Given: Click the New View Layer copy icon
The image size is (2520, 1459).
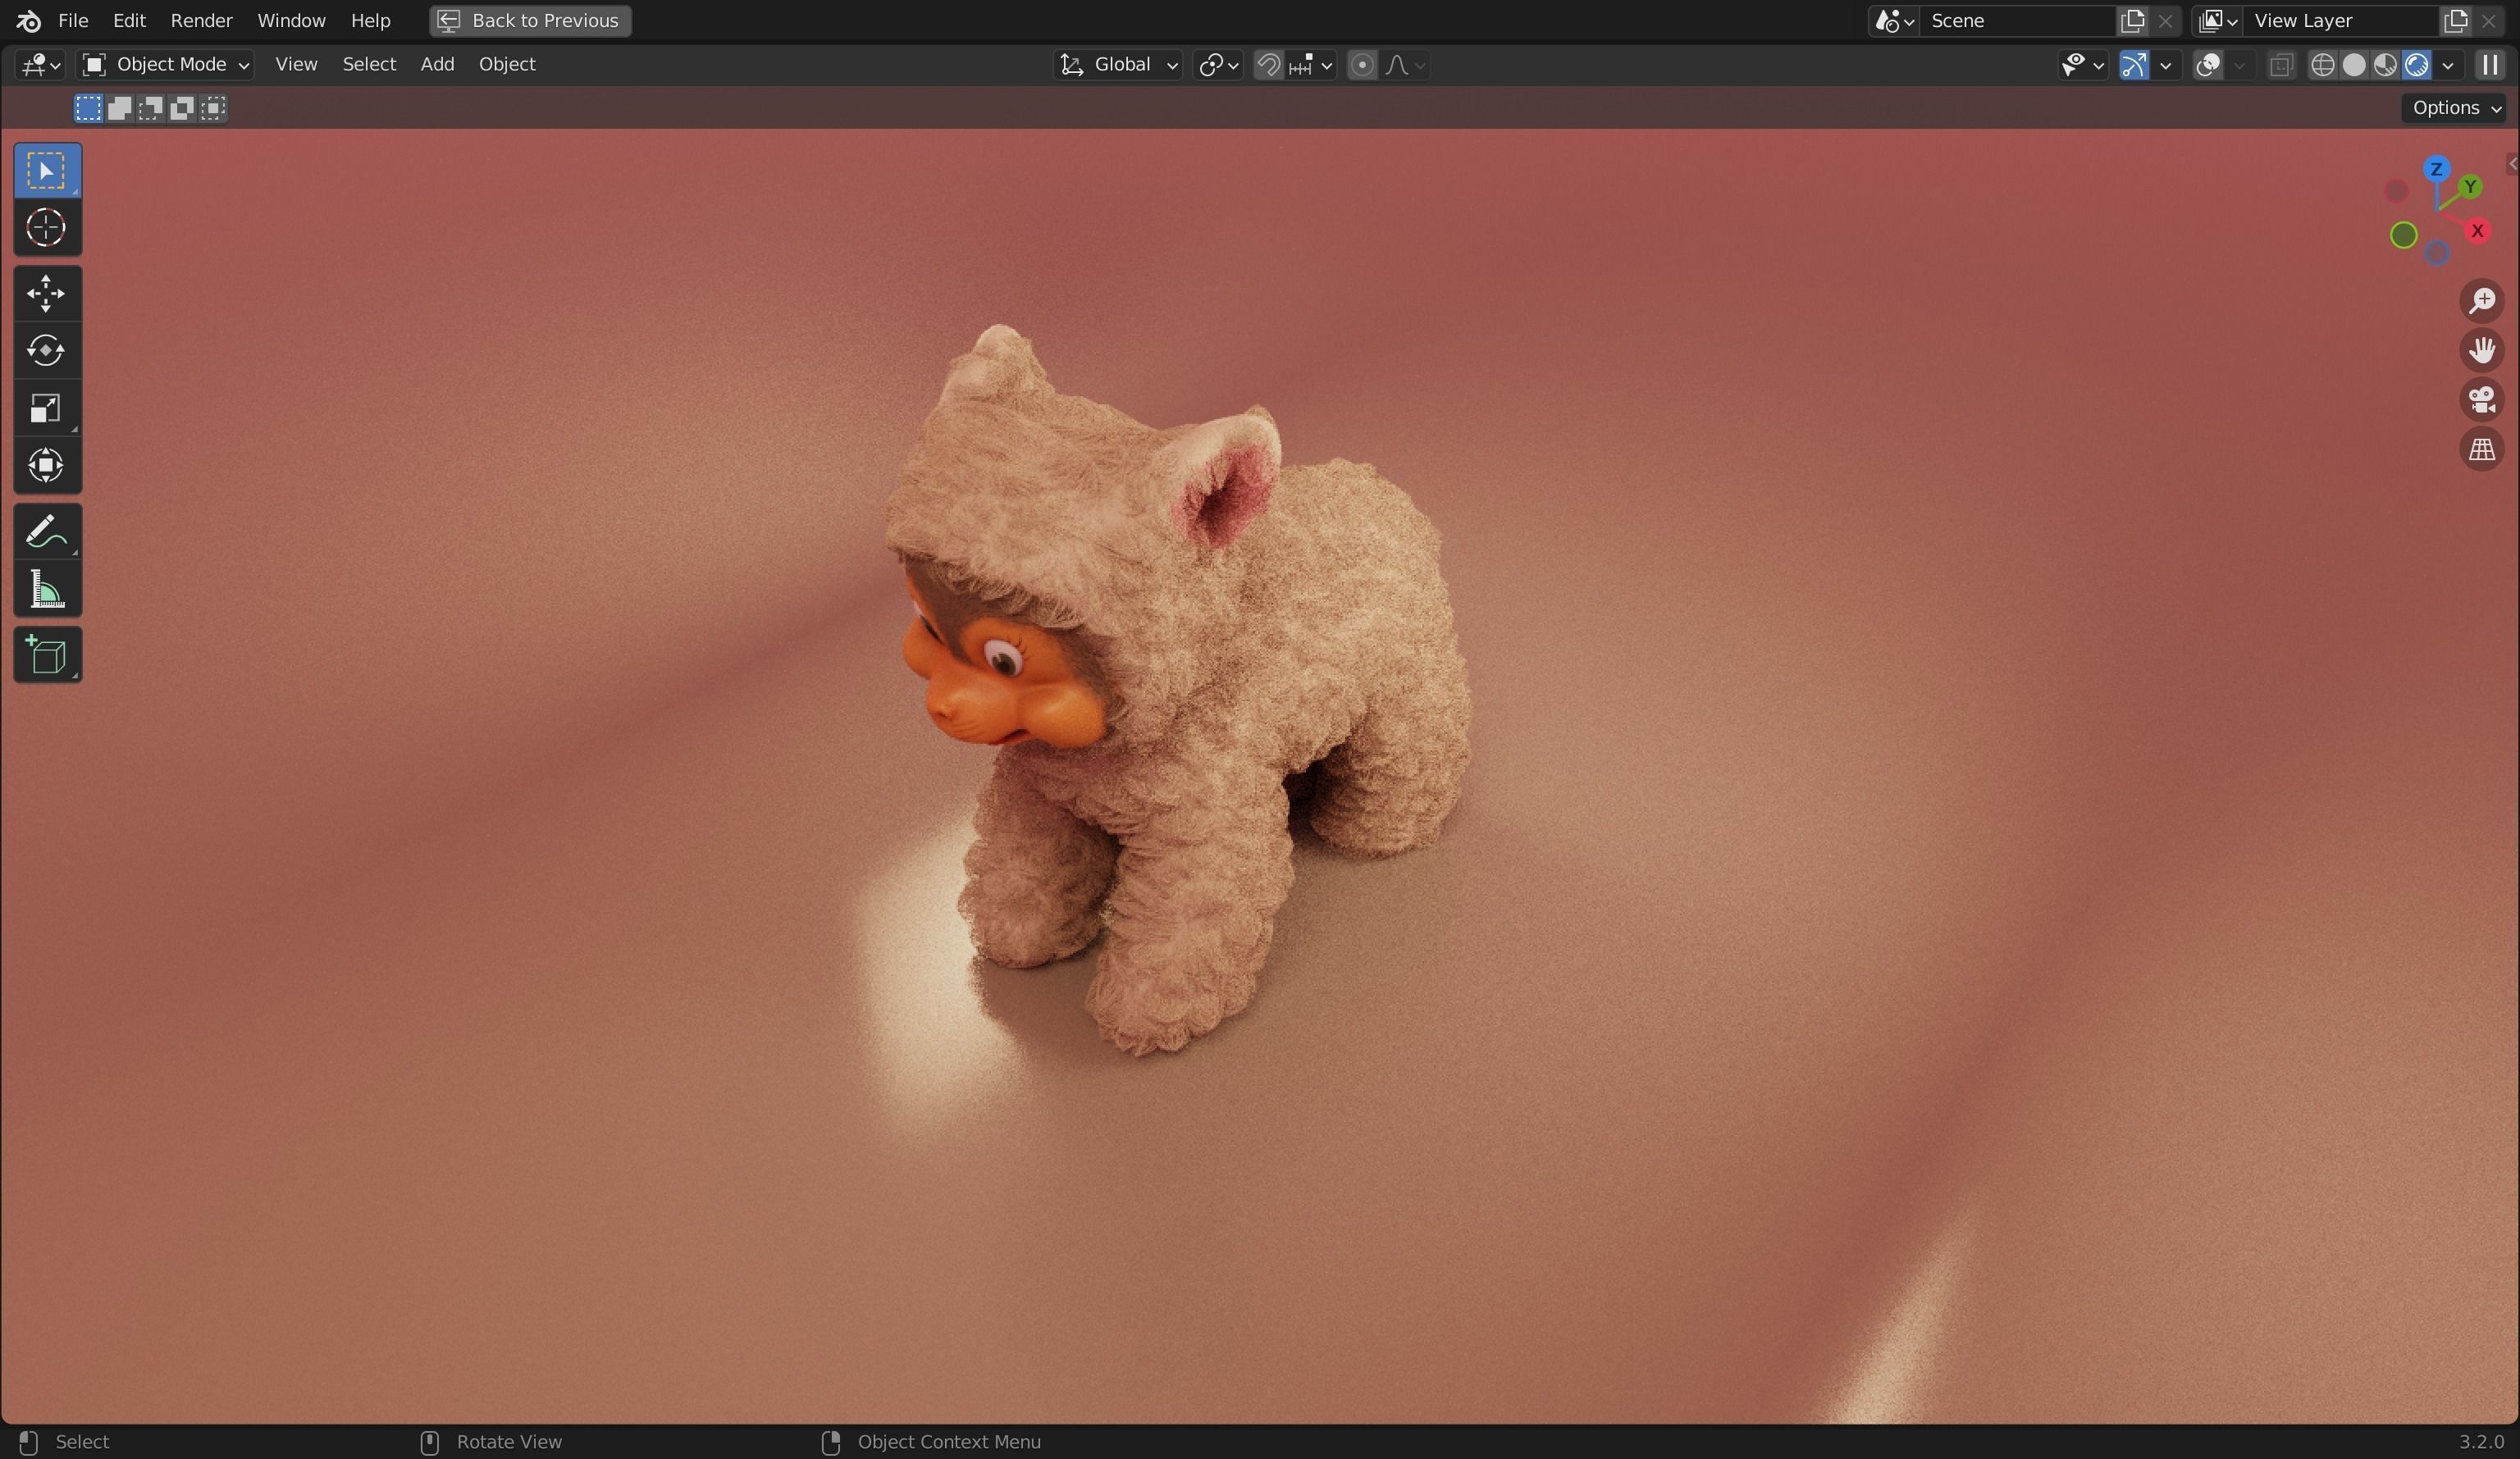Looking at the screenshot, I should pos(2456,20).
